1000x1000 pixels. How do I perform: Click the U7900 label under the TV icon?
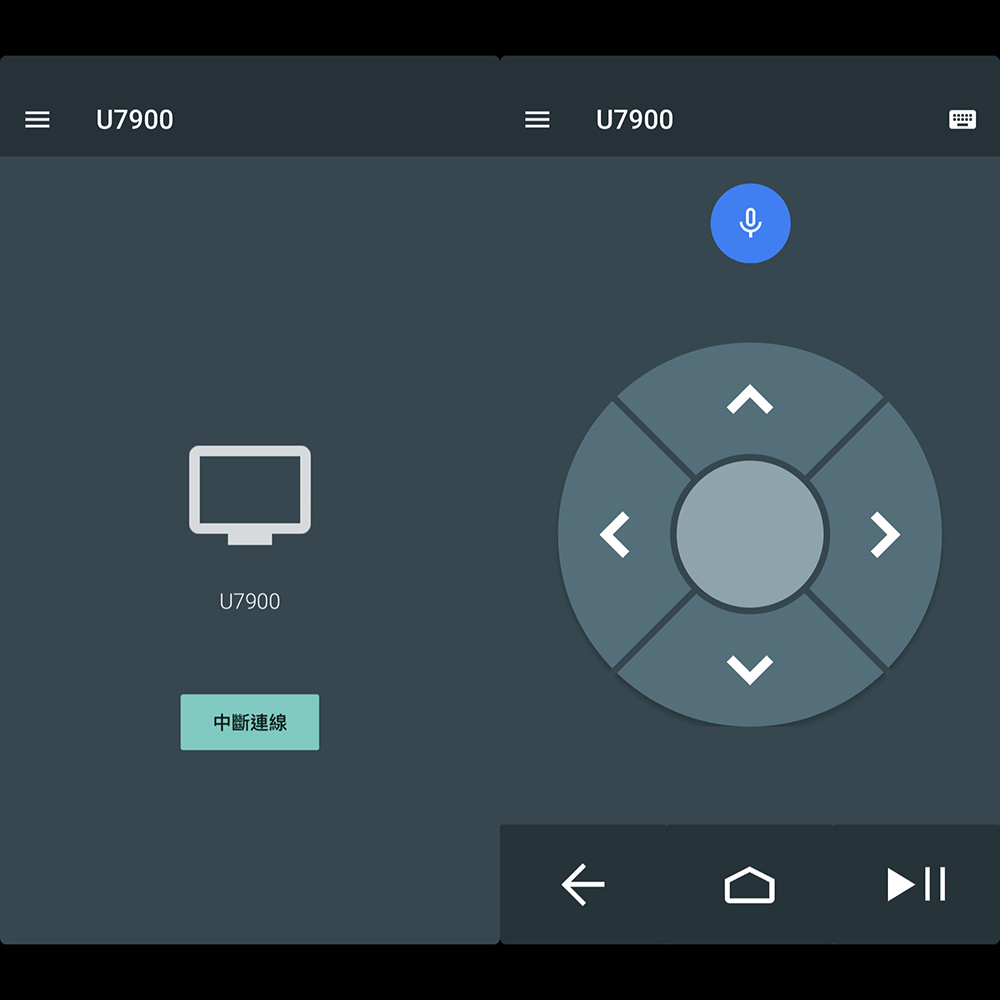point(250,601)
